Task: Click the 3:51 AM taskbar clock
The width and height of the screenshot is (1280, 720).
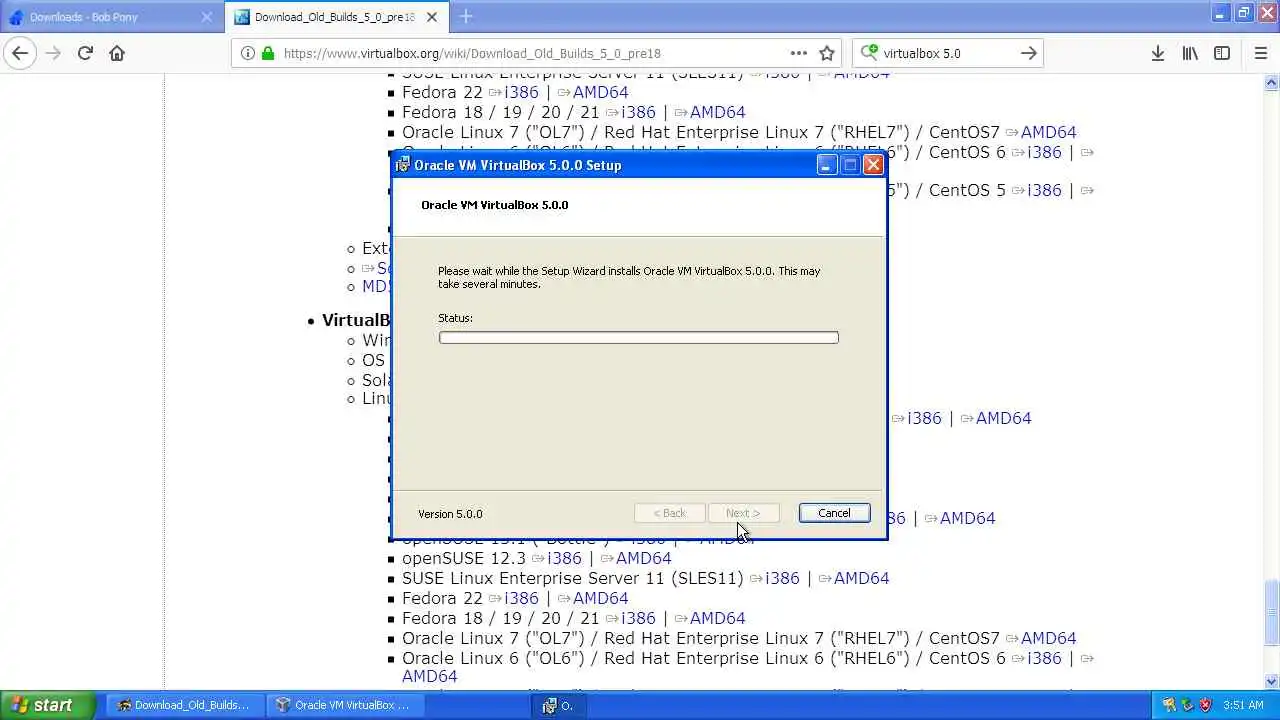Action: (x=1243, y=705)
